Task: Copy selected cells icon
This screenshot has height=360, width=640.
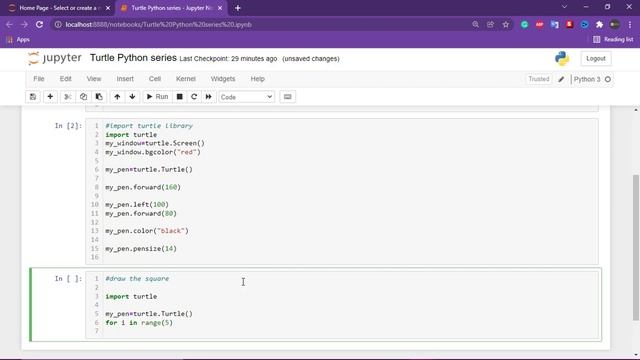Action: coord(83,97)
